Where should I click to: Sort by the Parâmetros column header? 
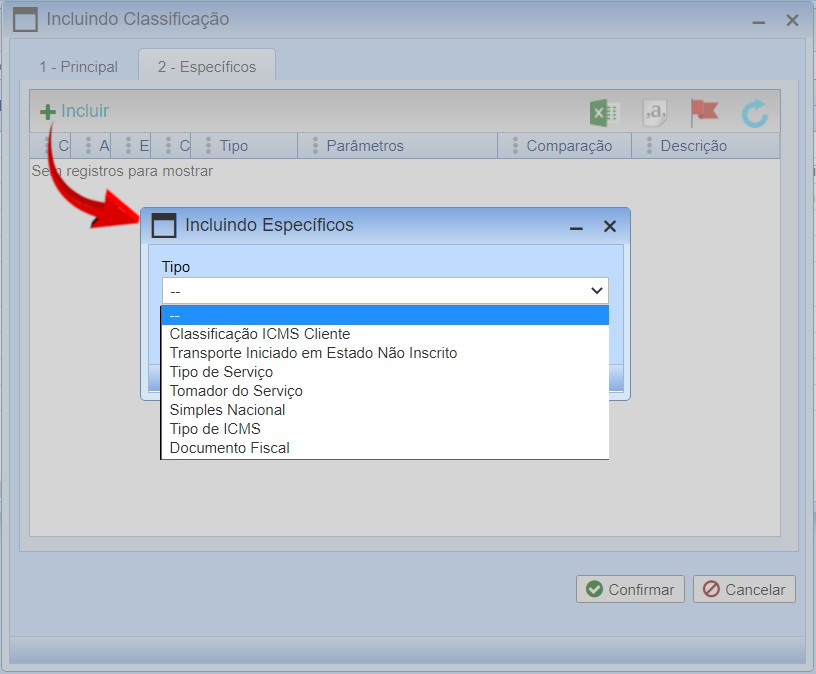coord(365,146)
